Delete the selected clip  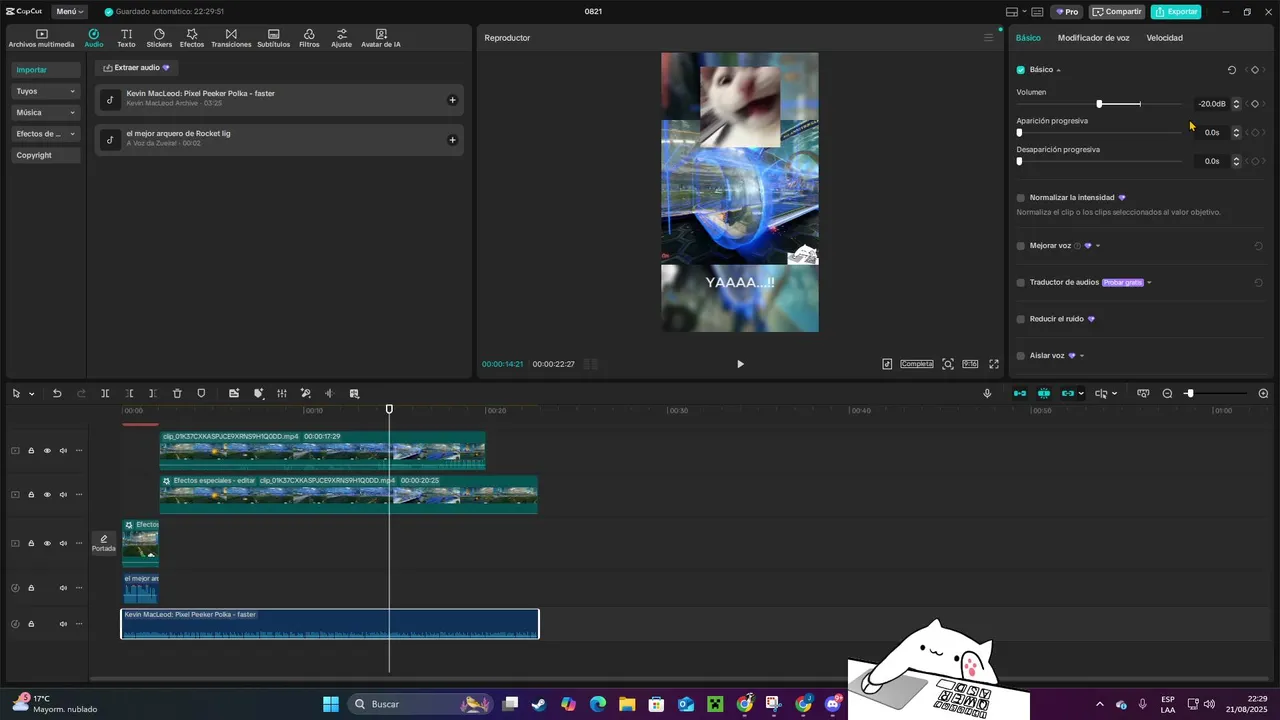coord(177,394)
